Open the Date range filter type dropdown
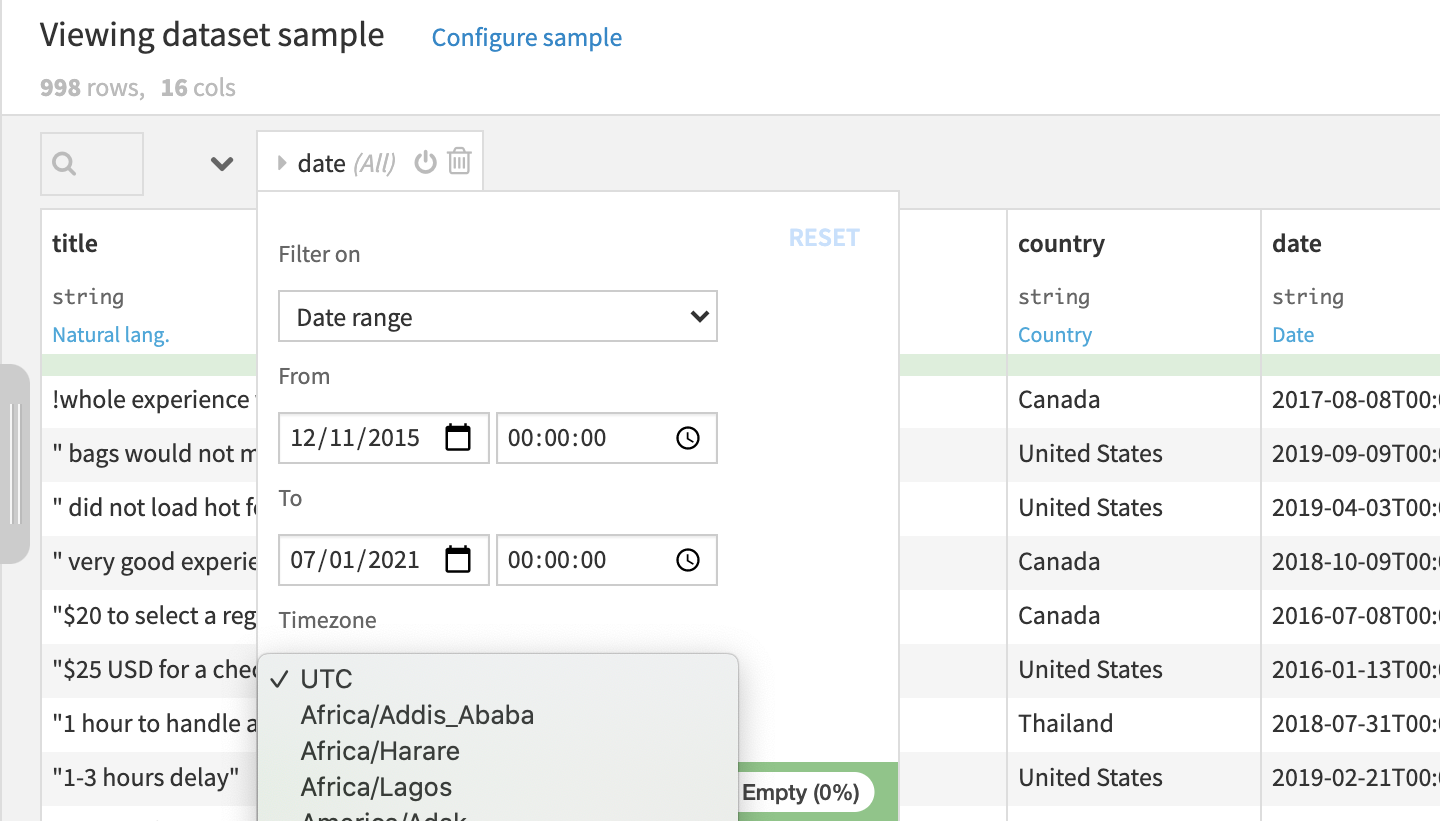This screenshot has height=821, width=1440. click(x=498, y=317)
